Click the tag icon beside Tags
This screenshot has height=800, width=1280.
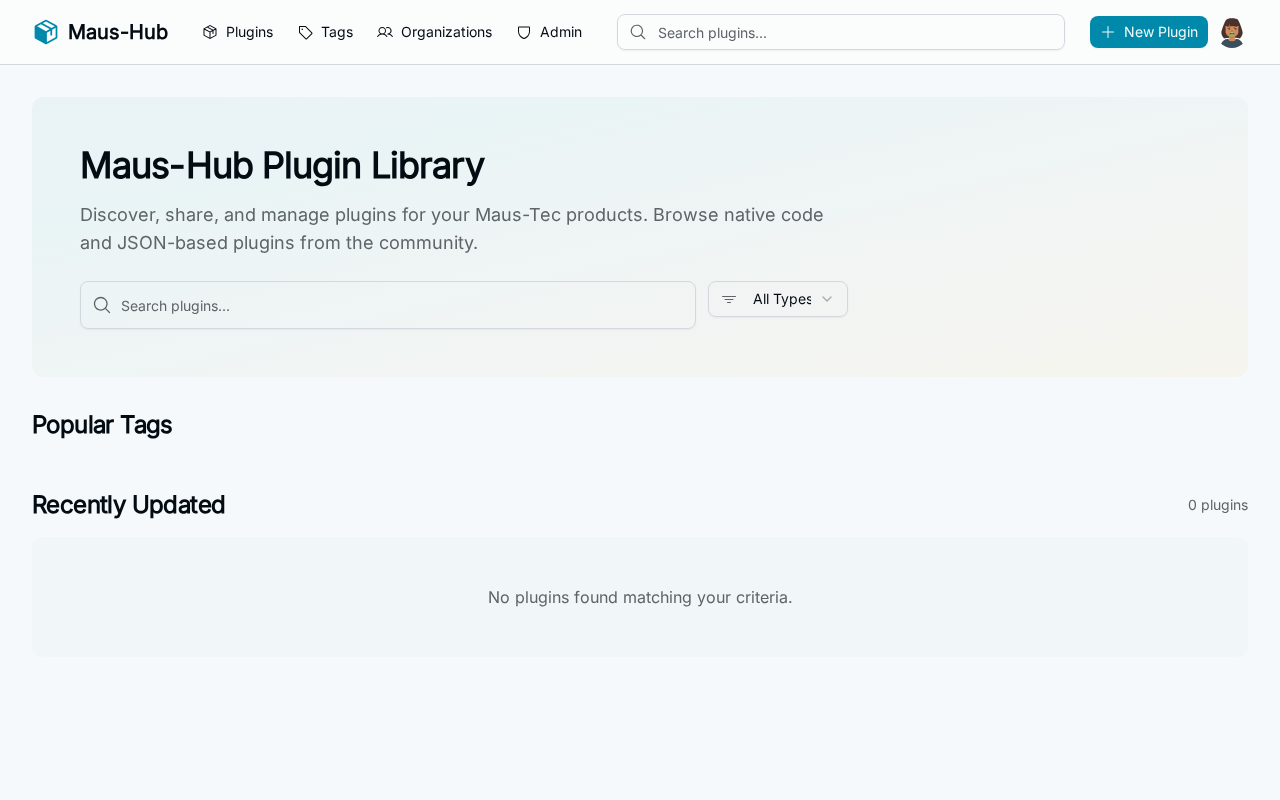tap(306, 32)
